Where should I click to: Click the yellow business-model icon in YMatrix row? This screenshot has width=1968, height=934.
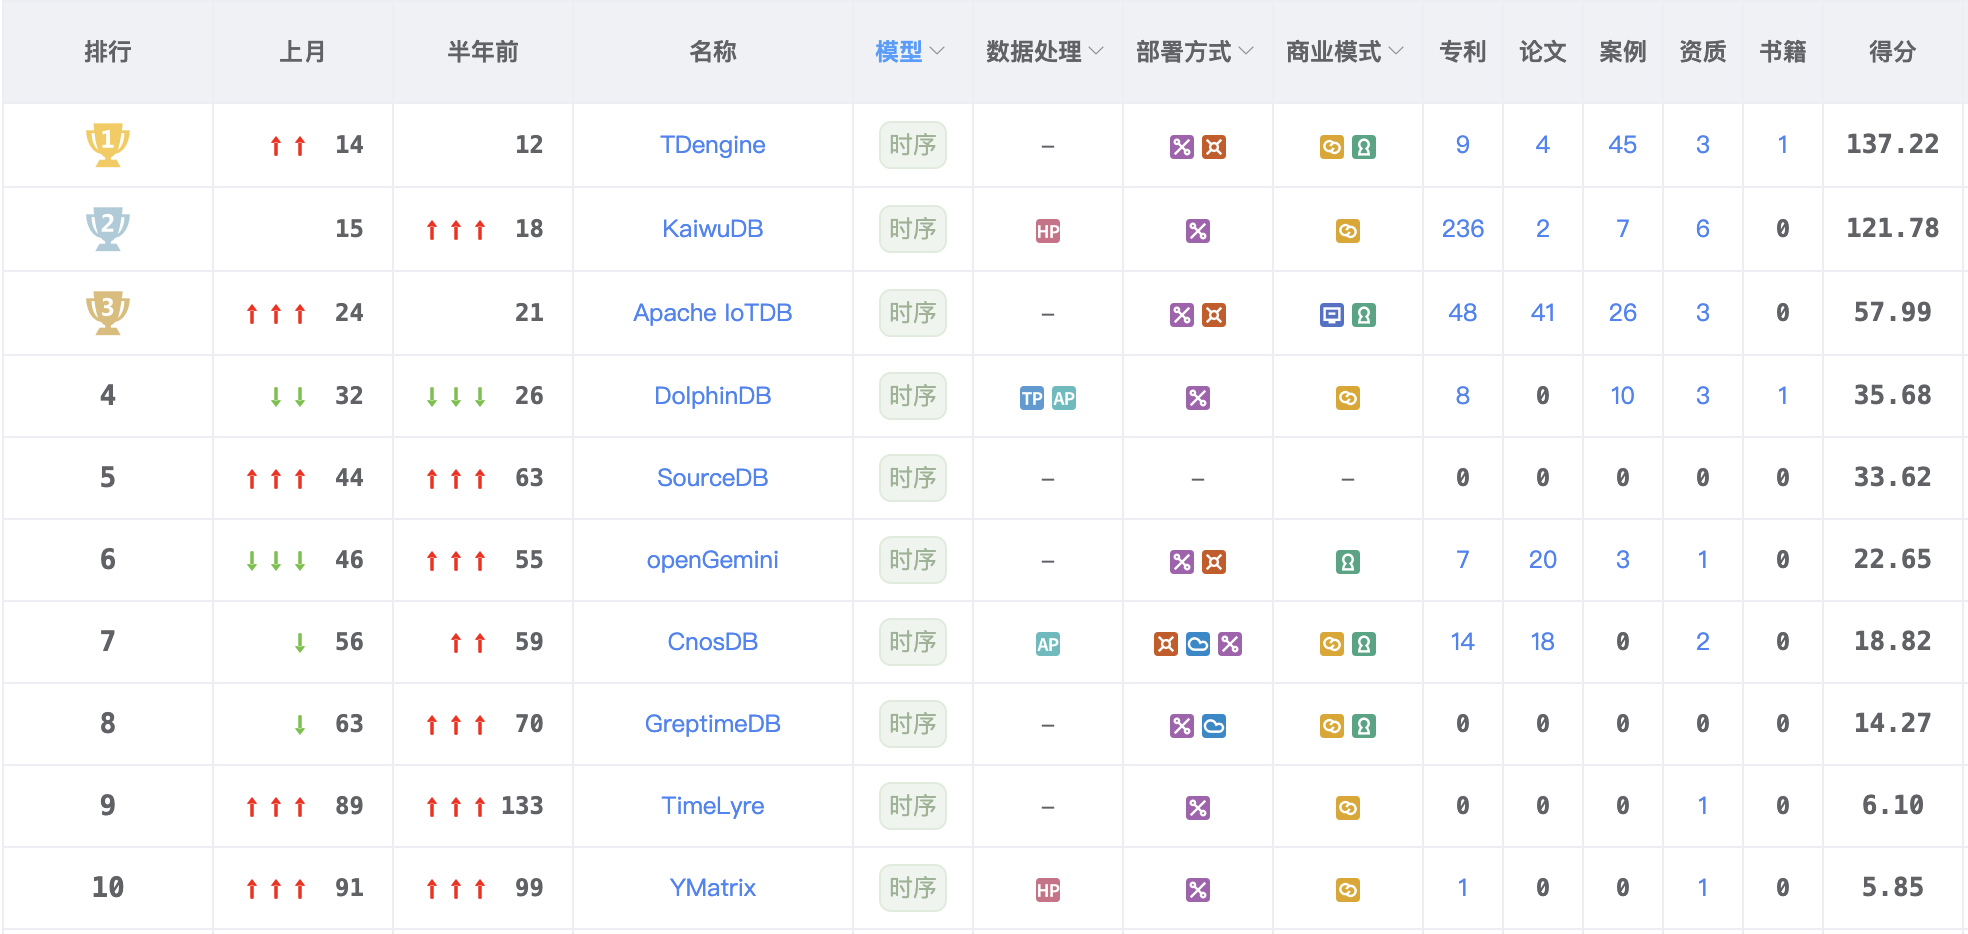click(1348, 890)
